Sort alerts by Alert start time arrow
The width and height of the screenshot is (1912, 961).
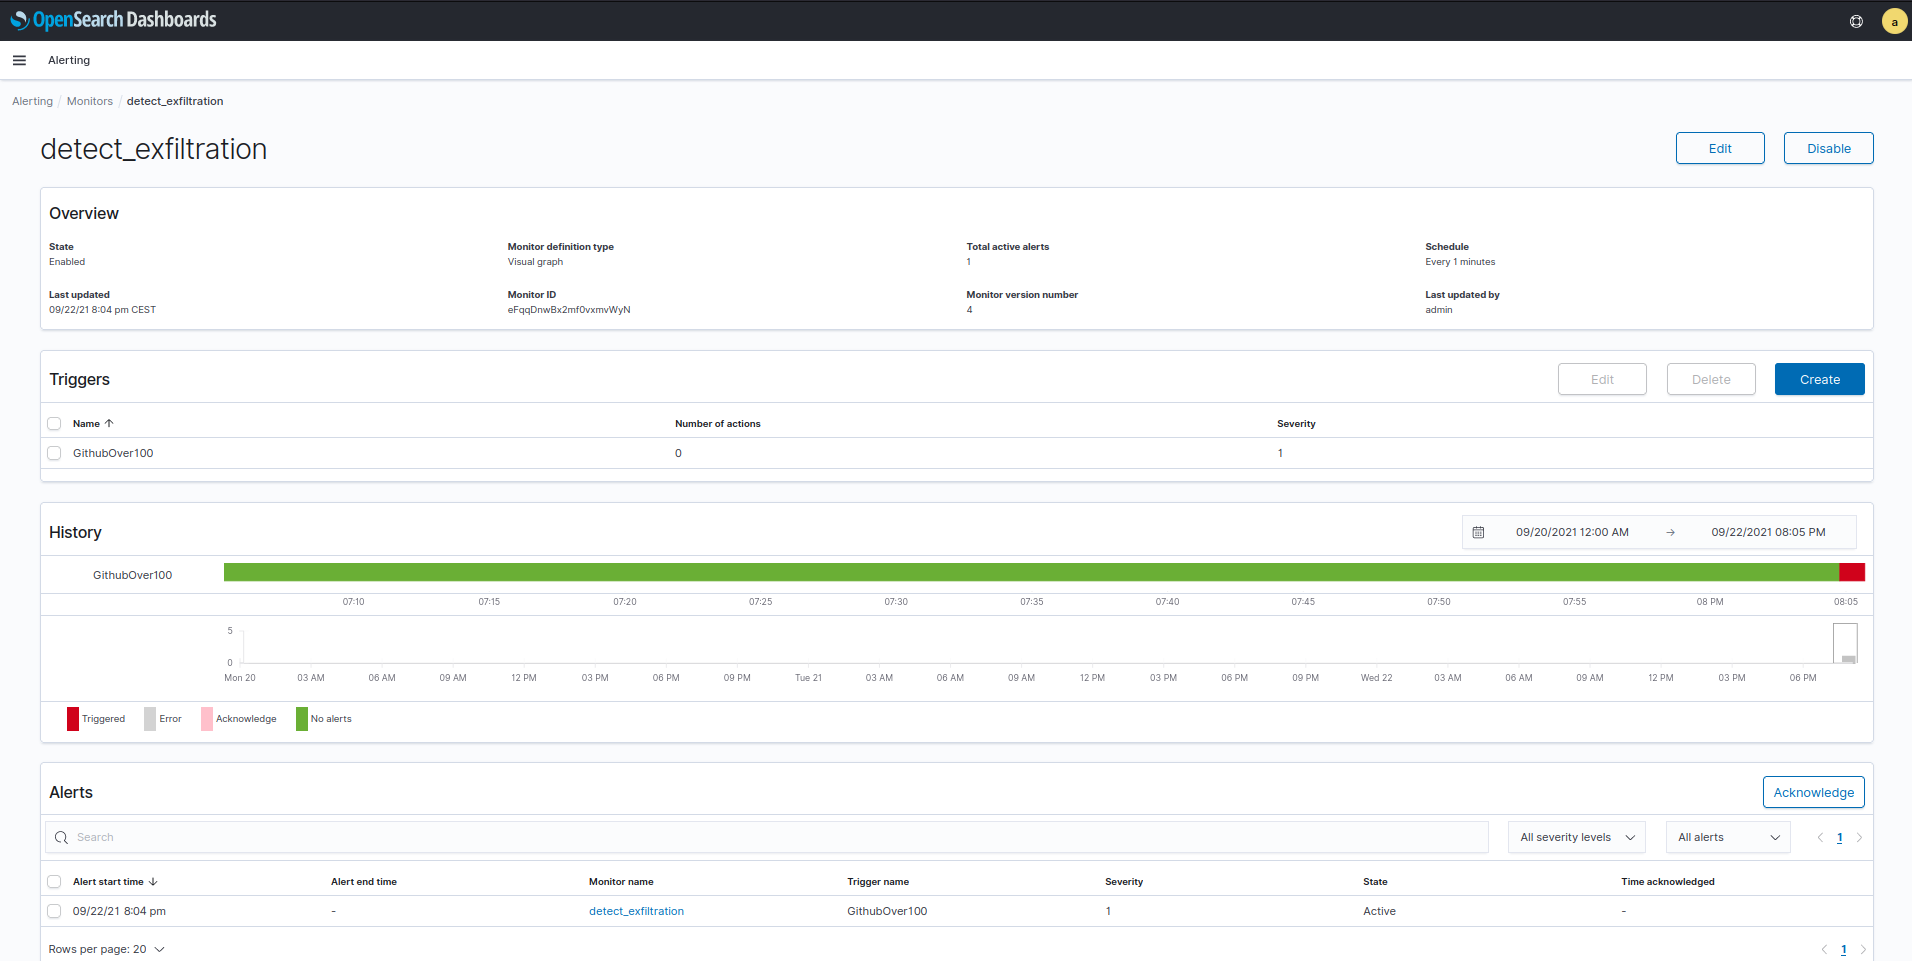pos(153,882)
